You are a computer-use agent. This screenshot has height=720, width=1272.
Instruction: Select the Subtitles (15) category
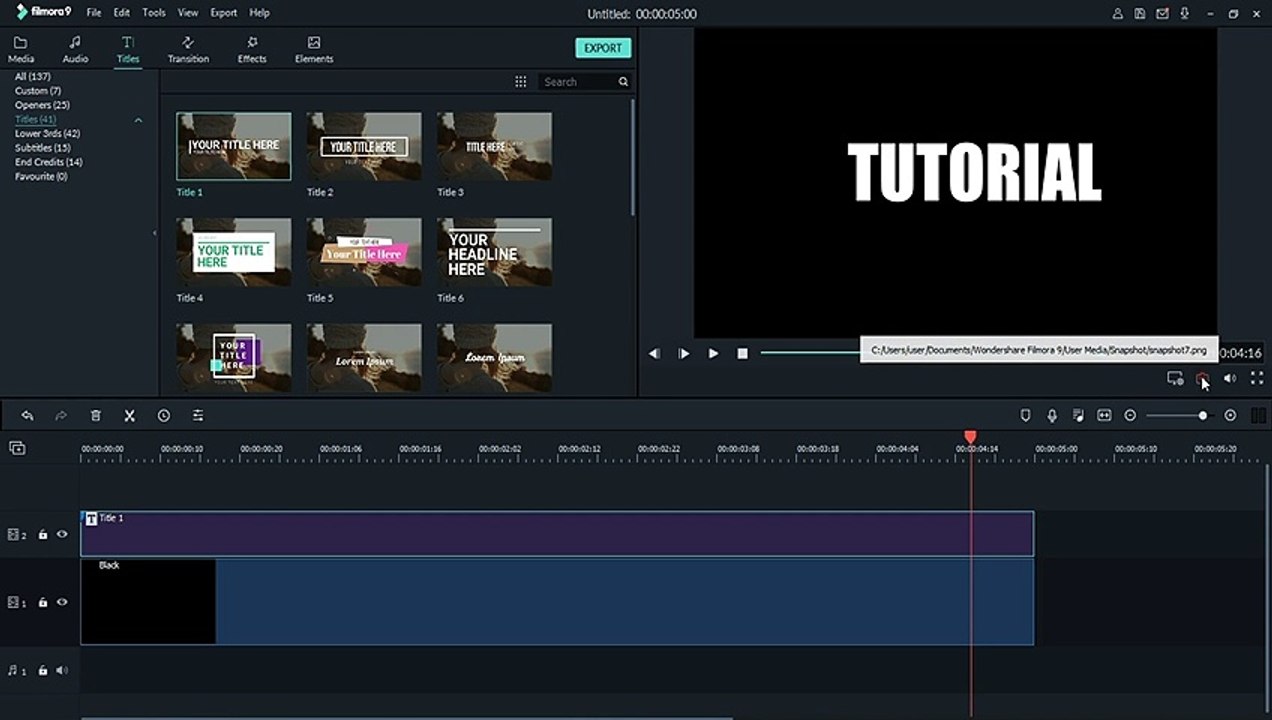click(42, 148)
